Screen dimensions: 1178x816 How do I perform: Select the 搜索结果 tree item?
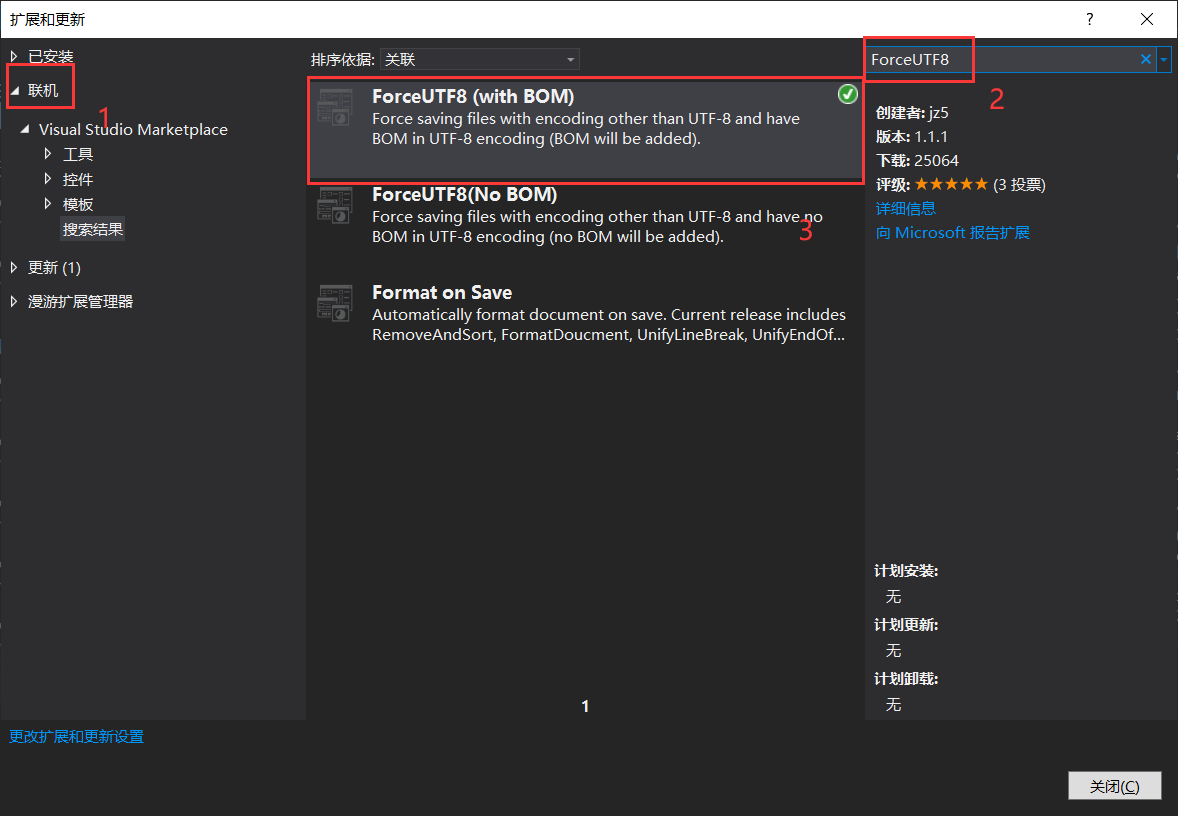(x=93, y=229)
